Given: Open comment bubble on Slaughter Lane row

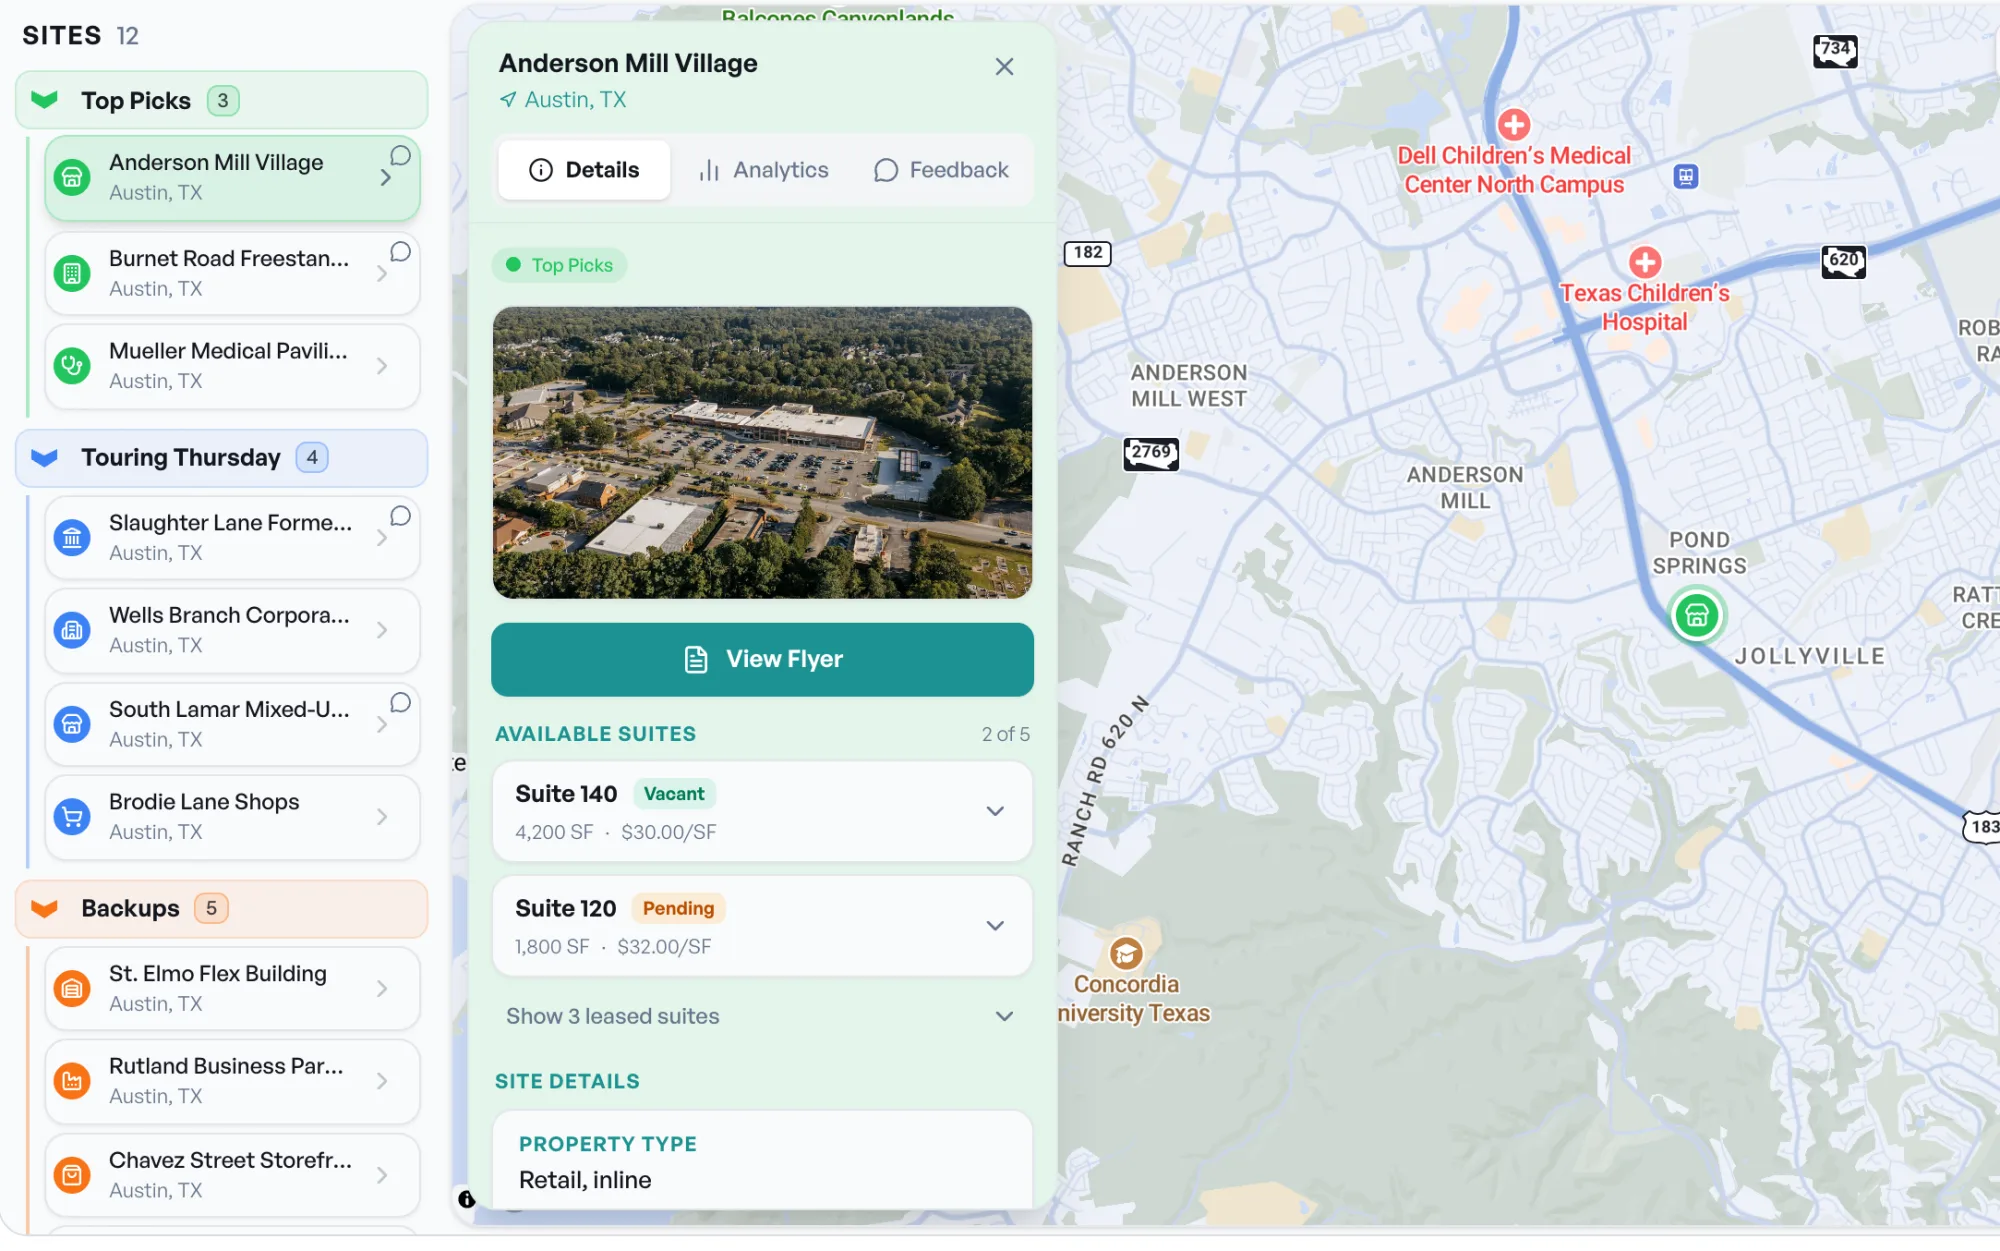Looking at the screenshot, I should point(400,516).
